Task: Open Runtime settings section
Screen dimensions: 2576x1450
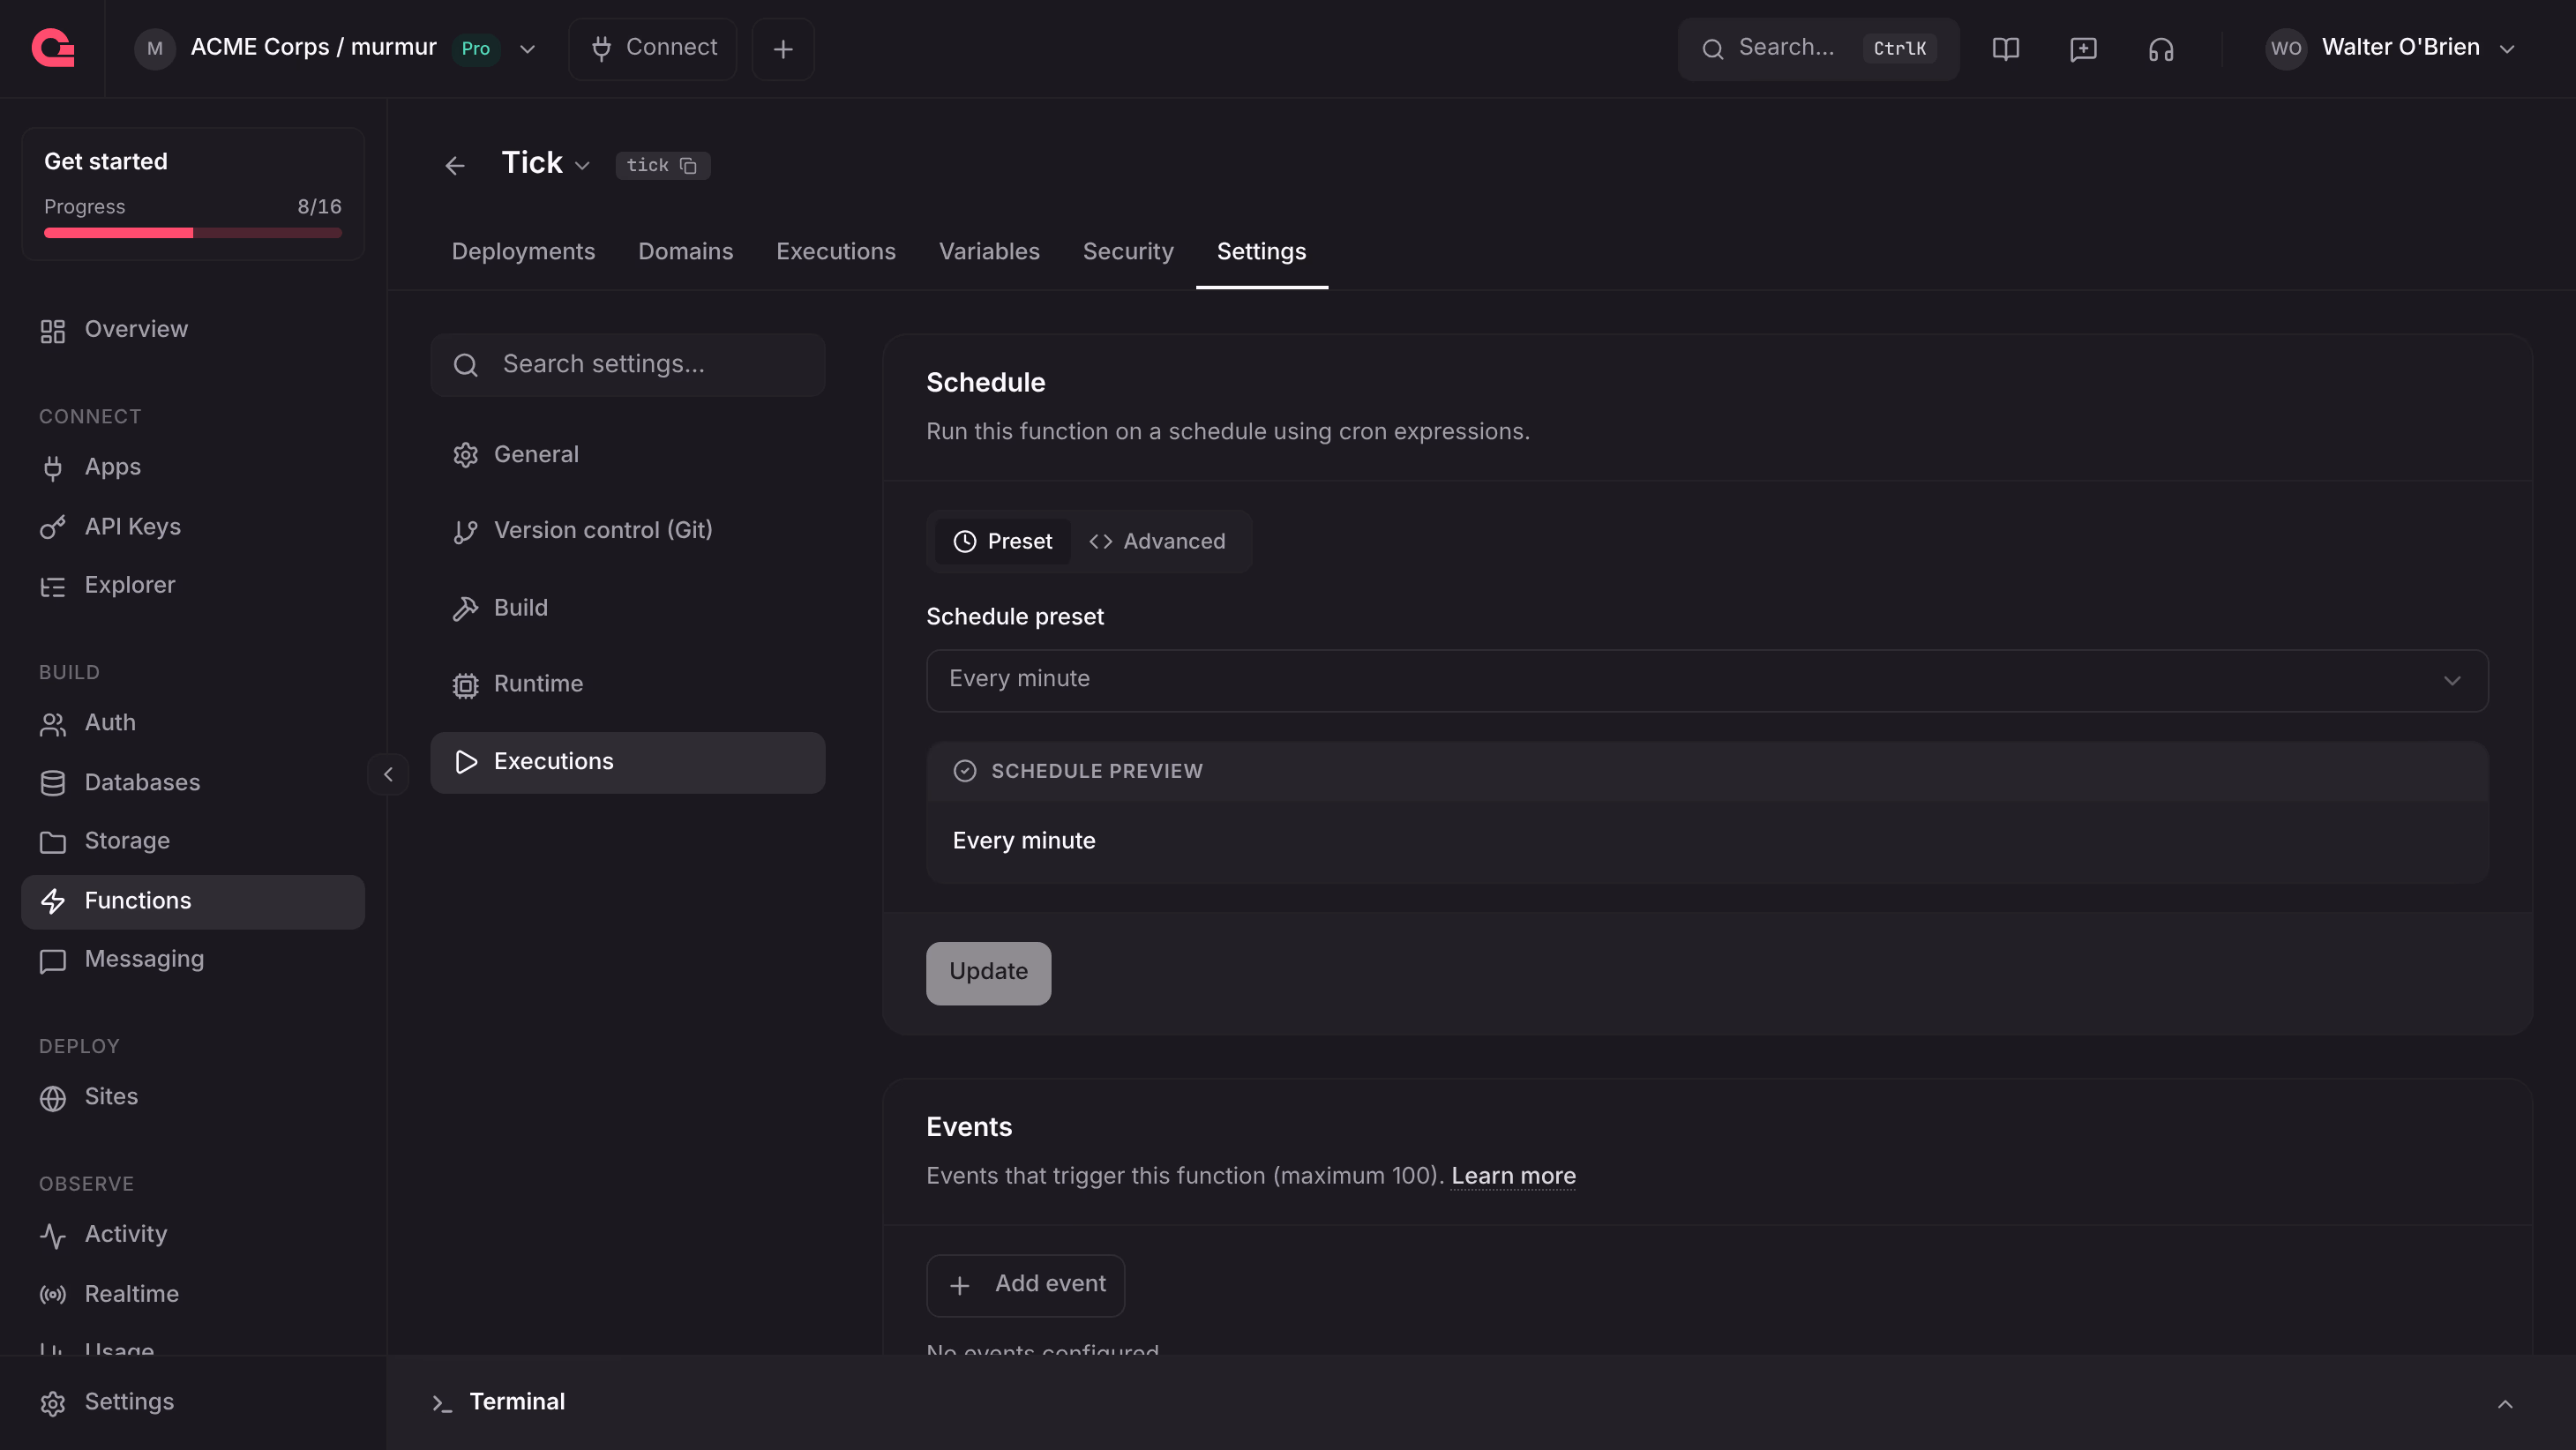Action: click(628, 685)
